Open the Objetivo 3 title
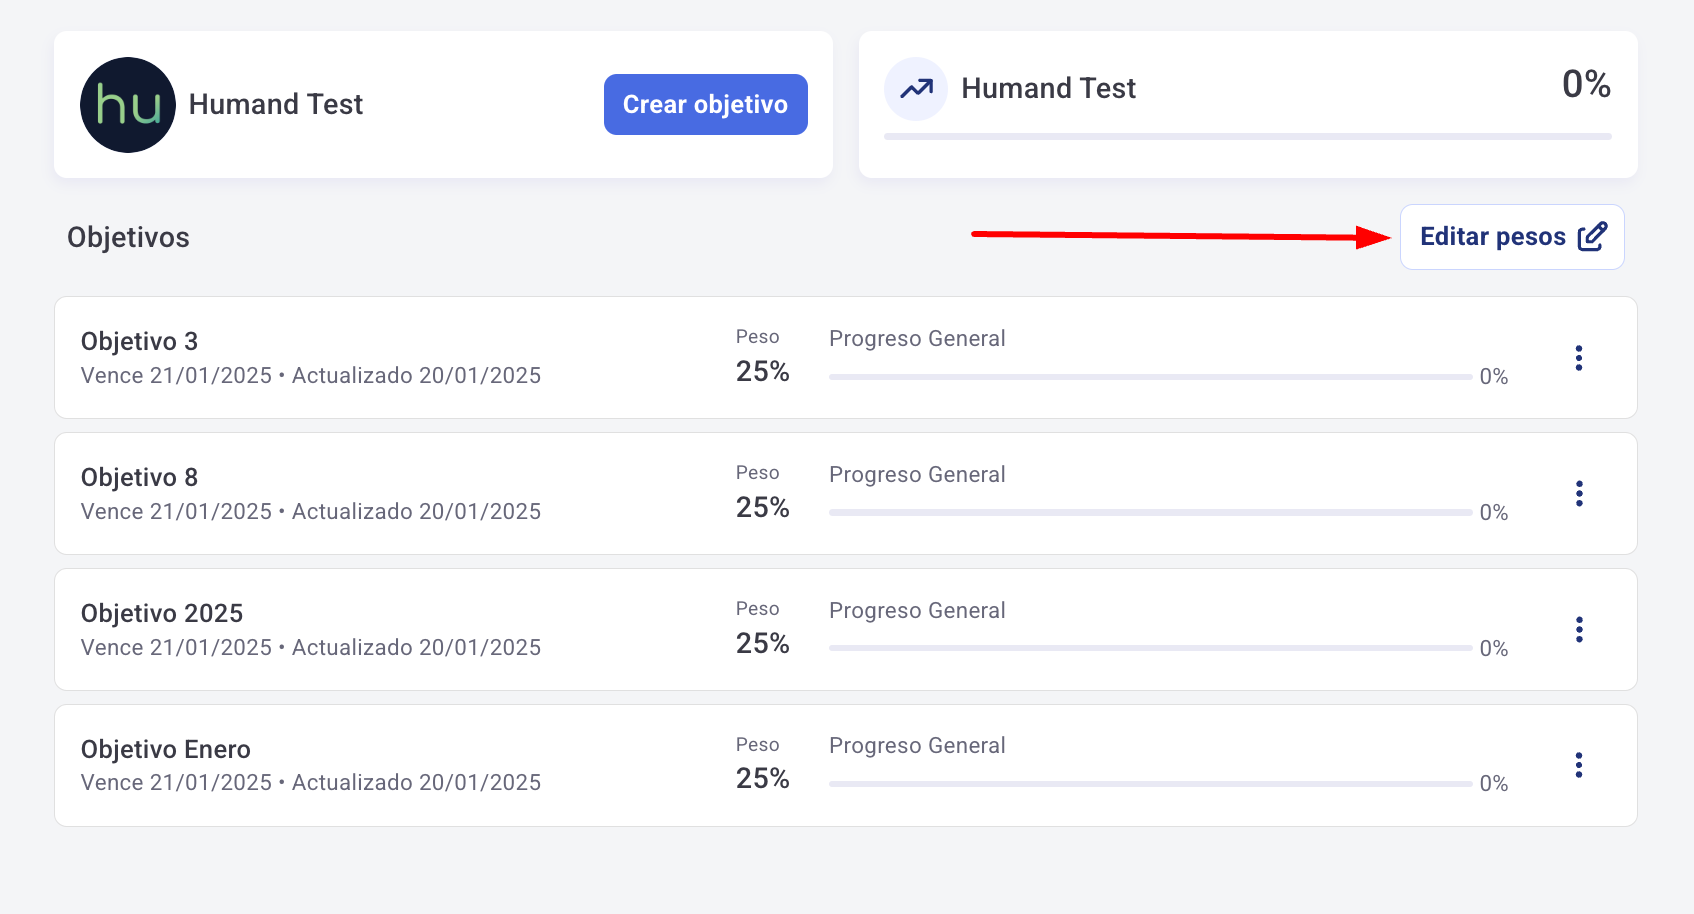 pos(140,342)
